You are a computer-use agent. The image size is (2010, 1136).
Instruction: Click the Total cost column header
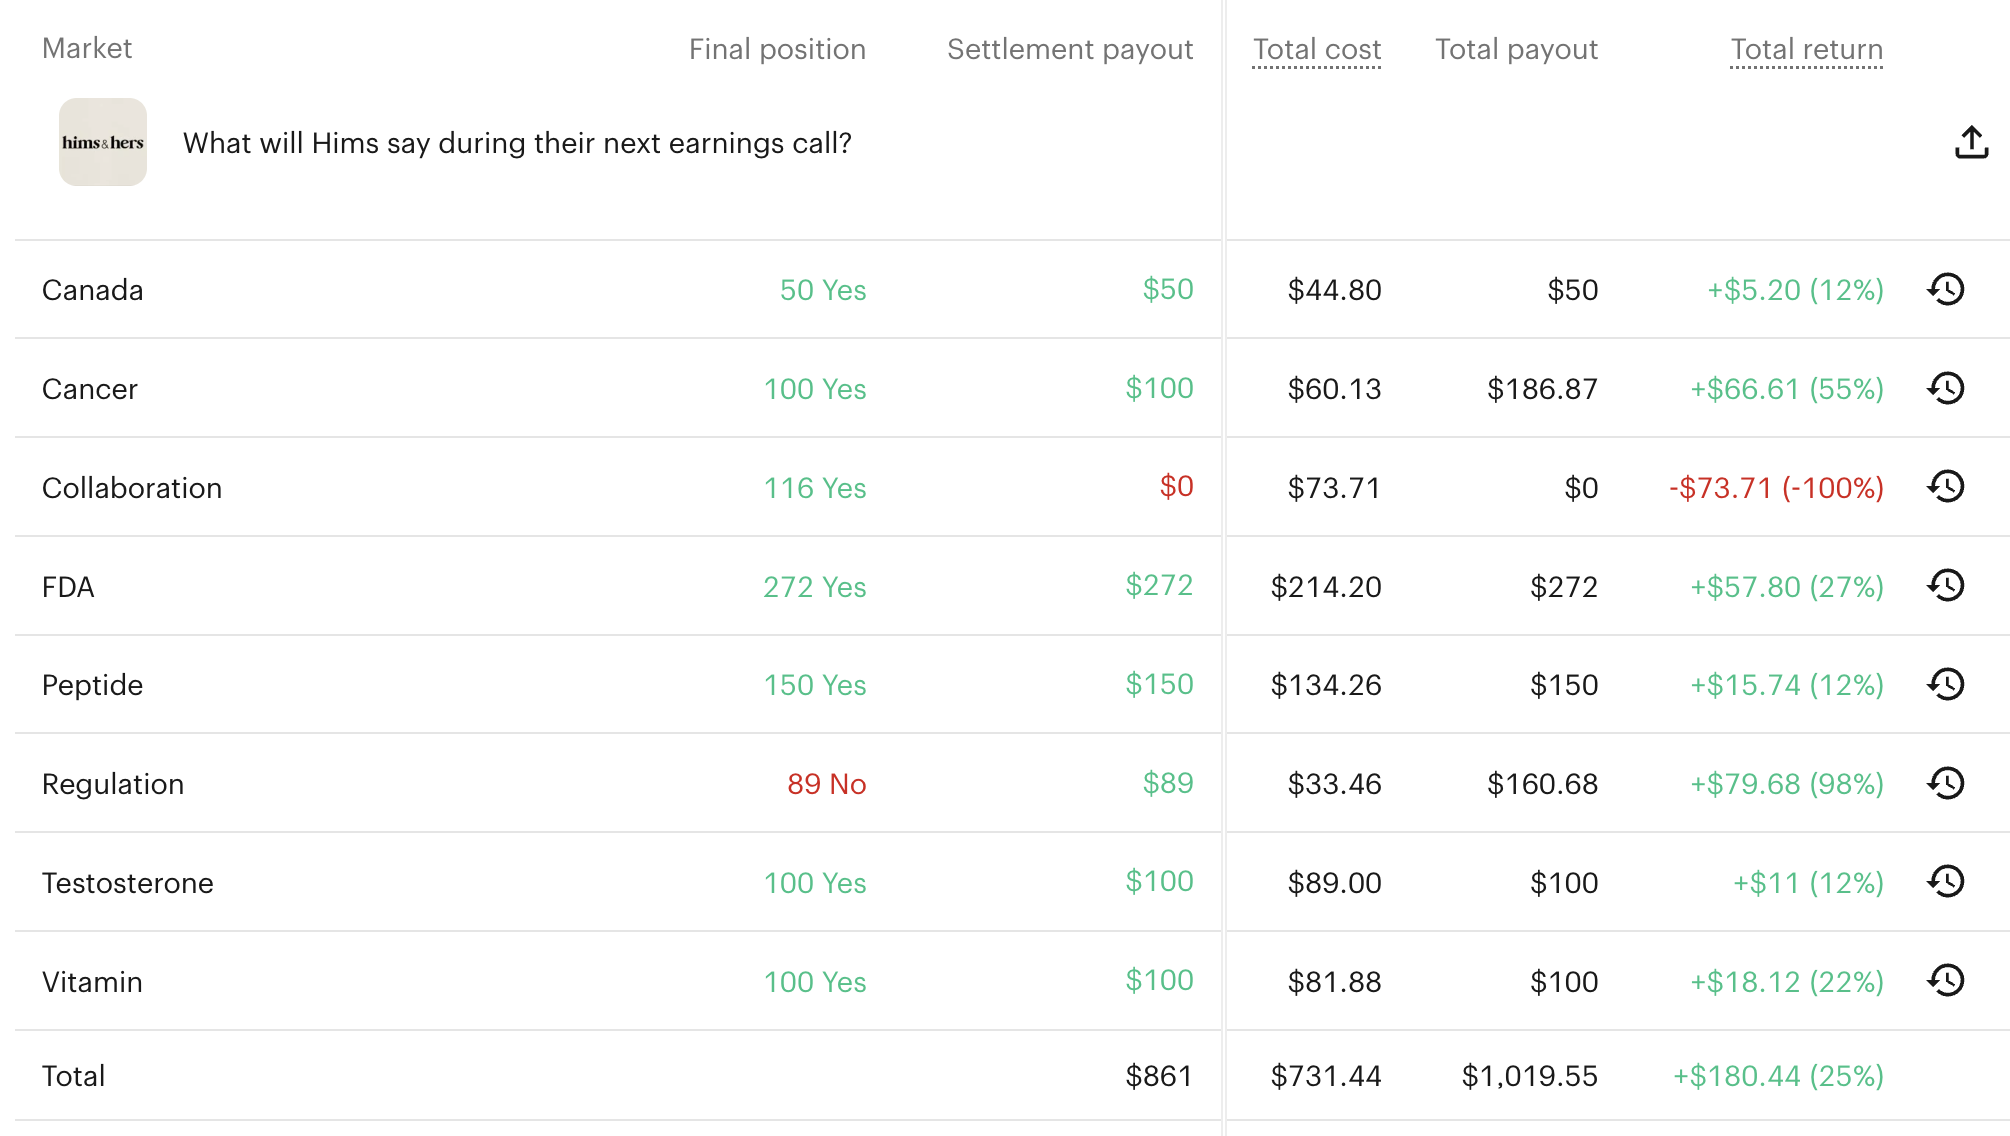pos(1316,49)
